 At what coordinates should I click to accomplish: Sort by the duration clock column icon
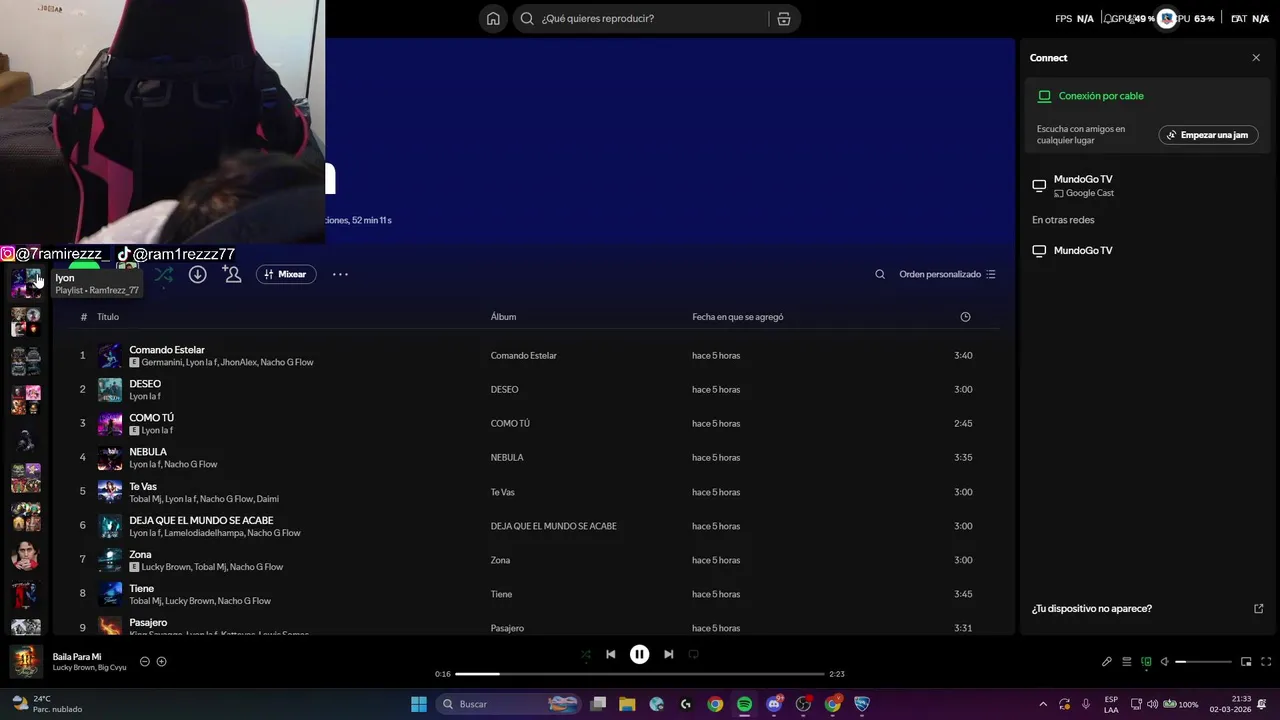[x=965, y=317]
